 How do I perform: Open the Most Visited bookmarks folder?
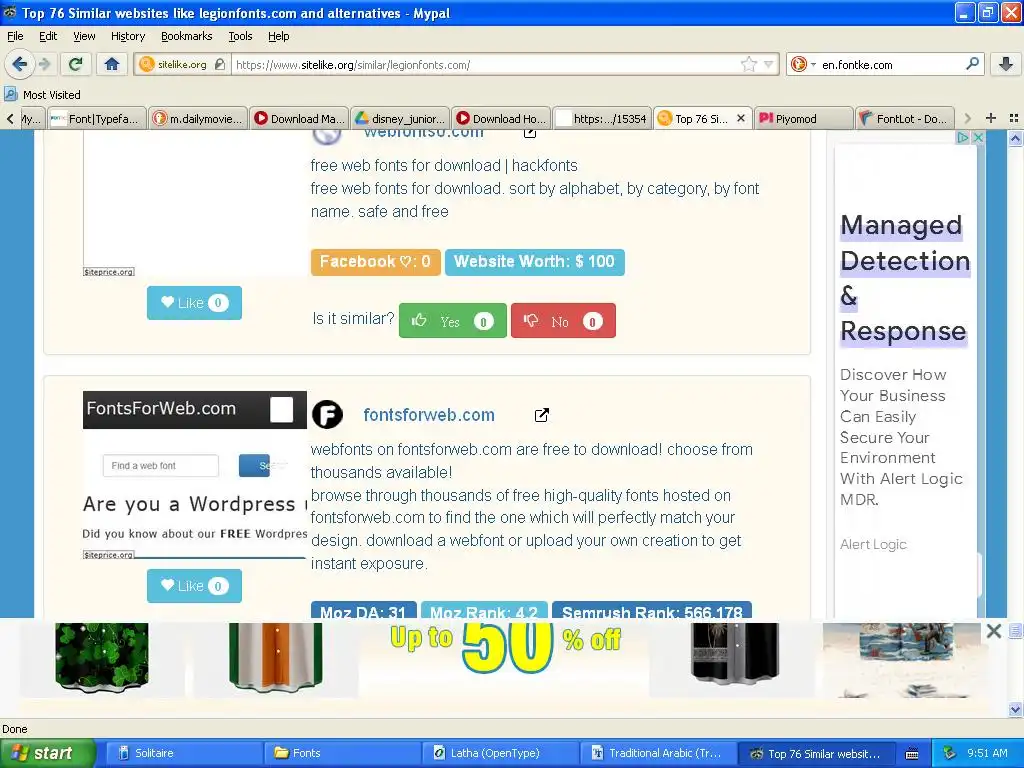[42, 95]
